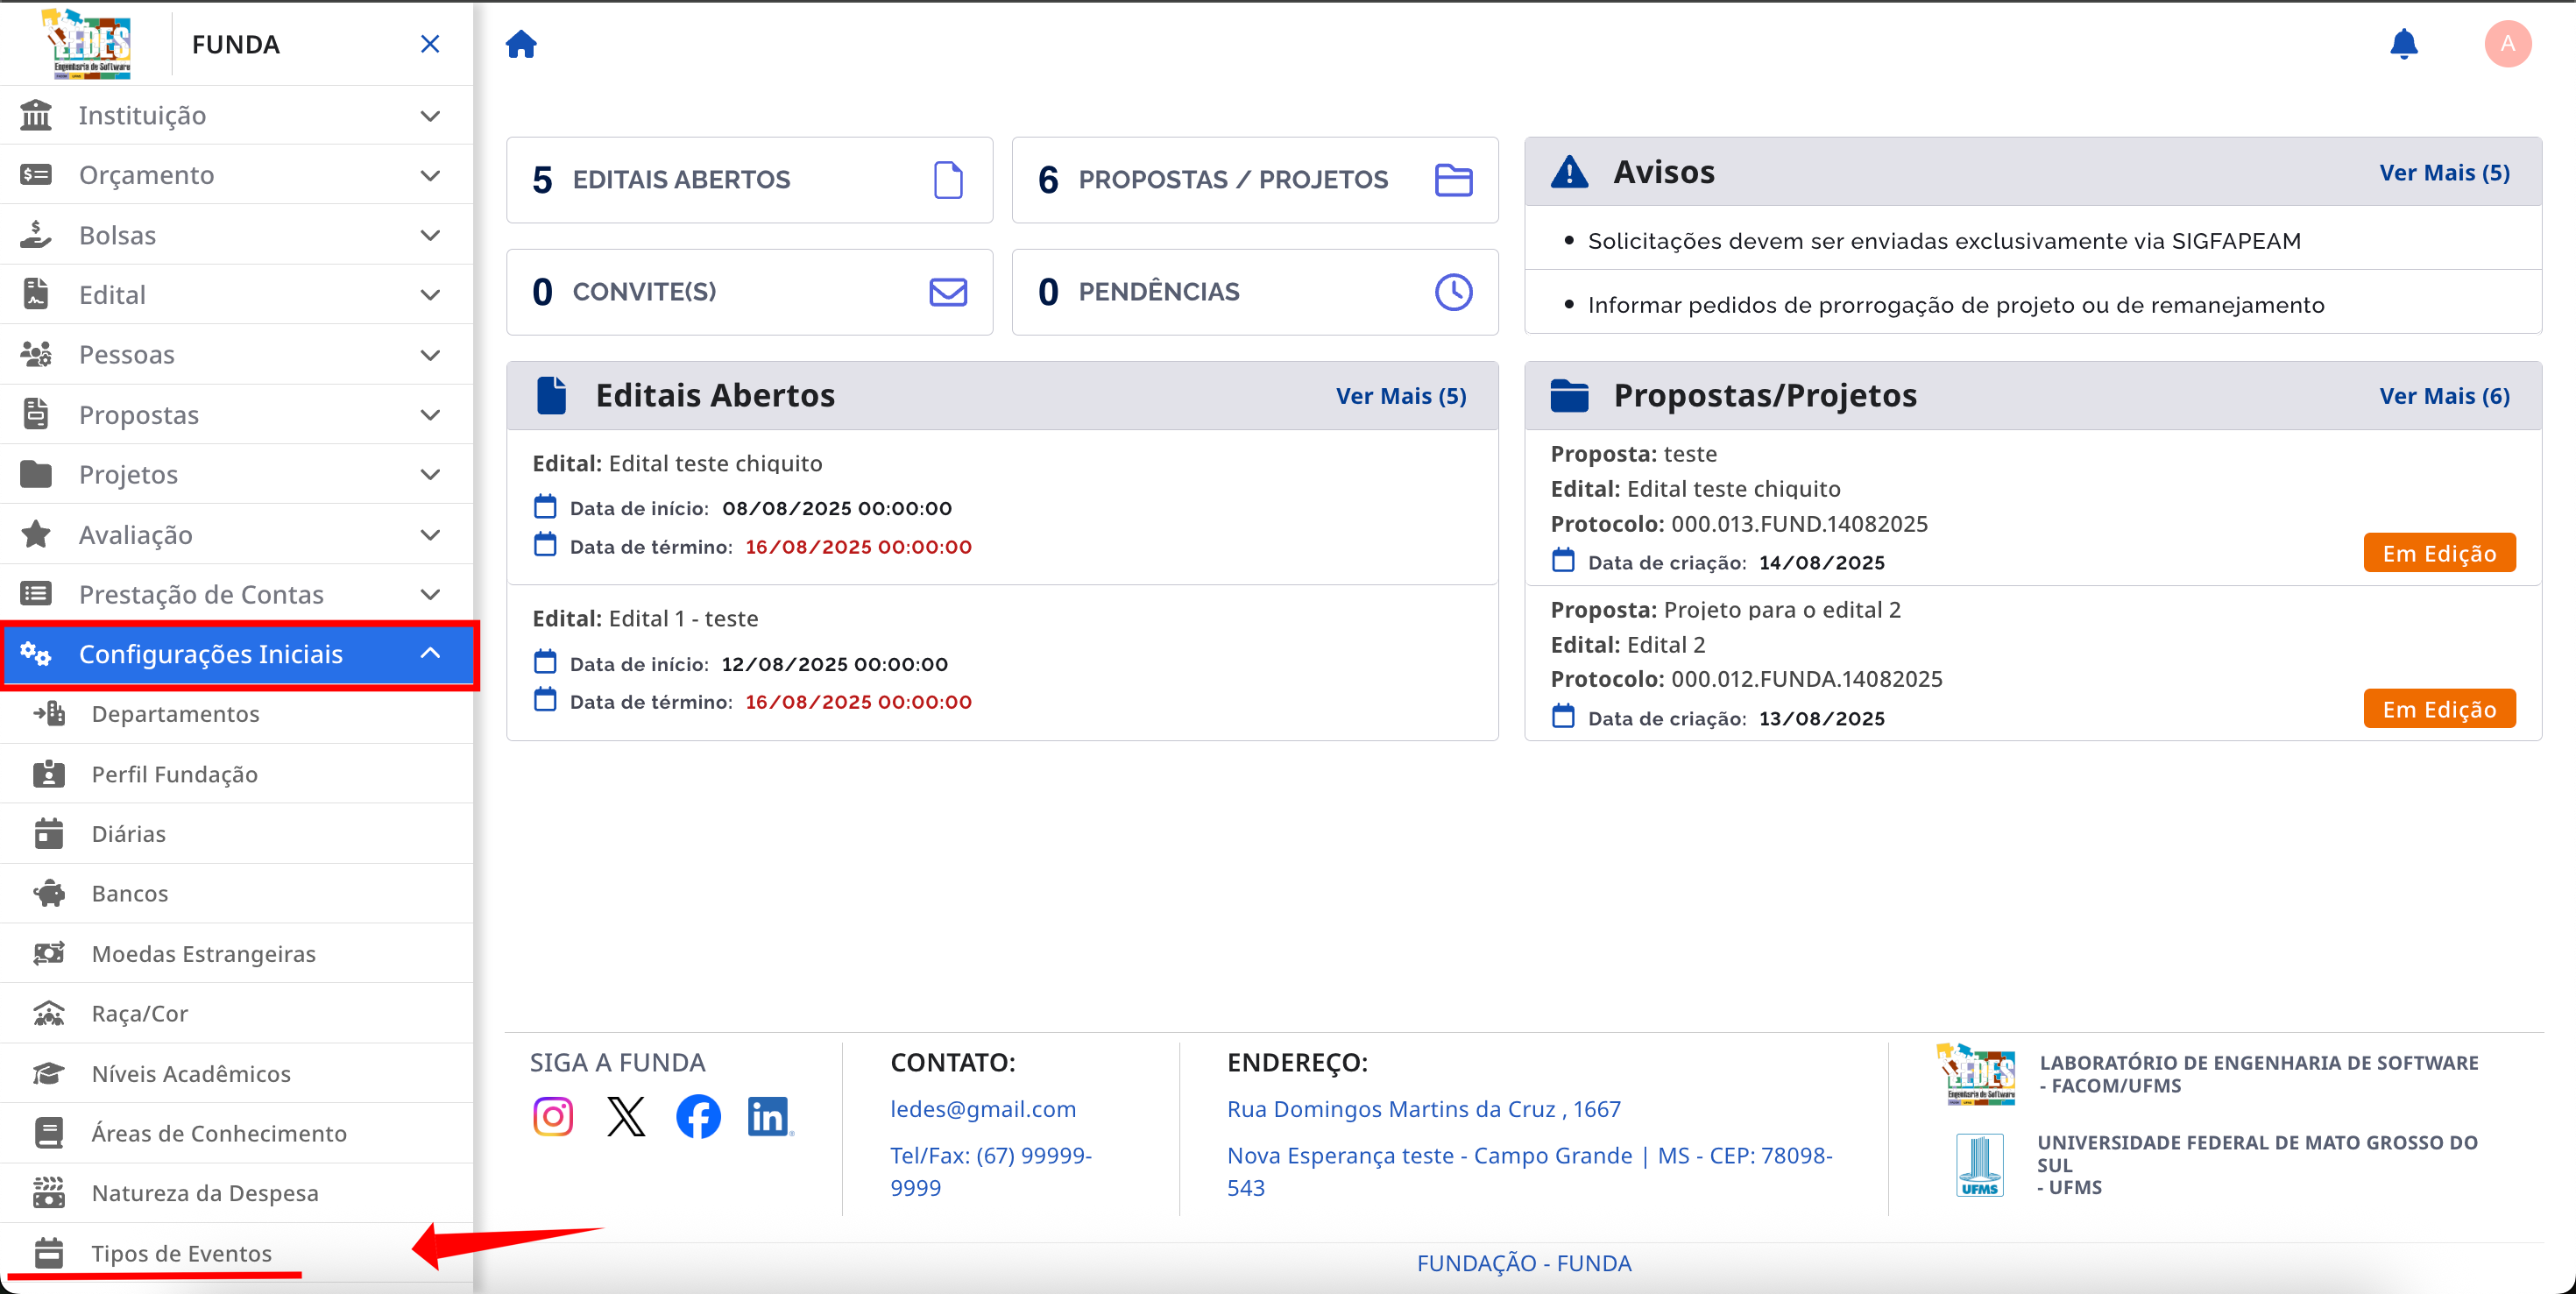This screenshot has width=2576, height=1294.
Task: Open FUNDA's Instagram profile icon
Action: [553, 1115]
